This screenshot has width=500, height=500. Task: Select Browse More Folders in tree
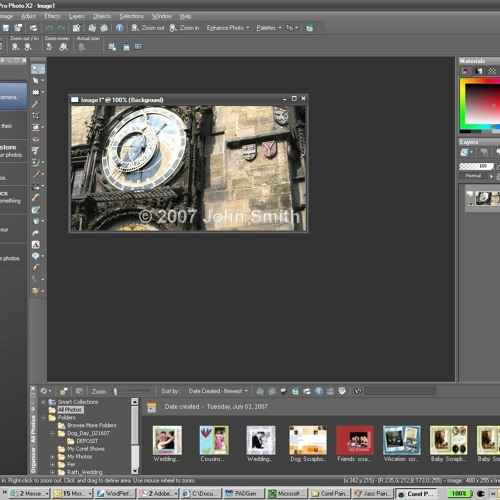coord(92,425)
